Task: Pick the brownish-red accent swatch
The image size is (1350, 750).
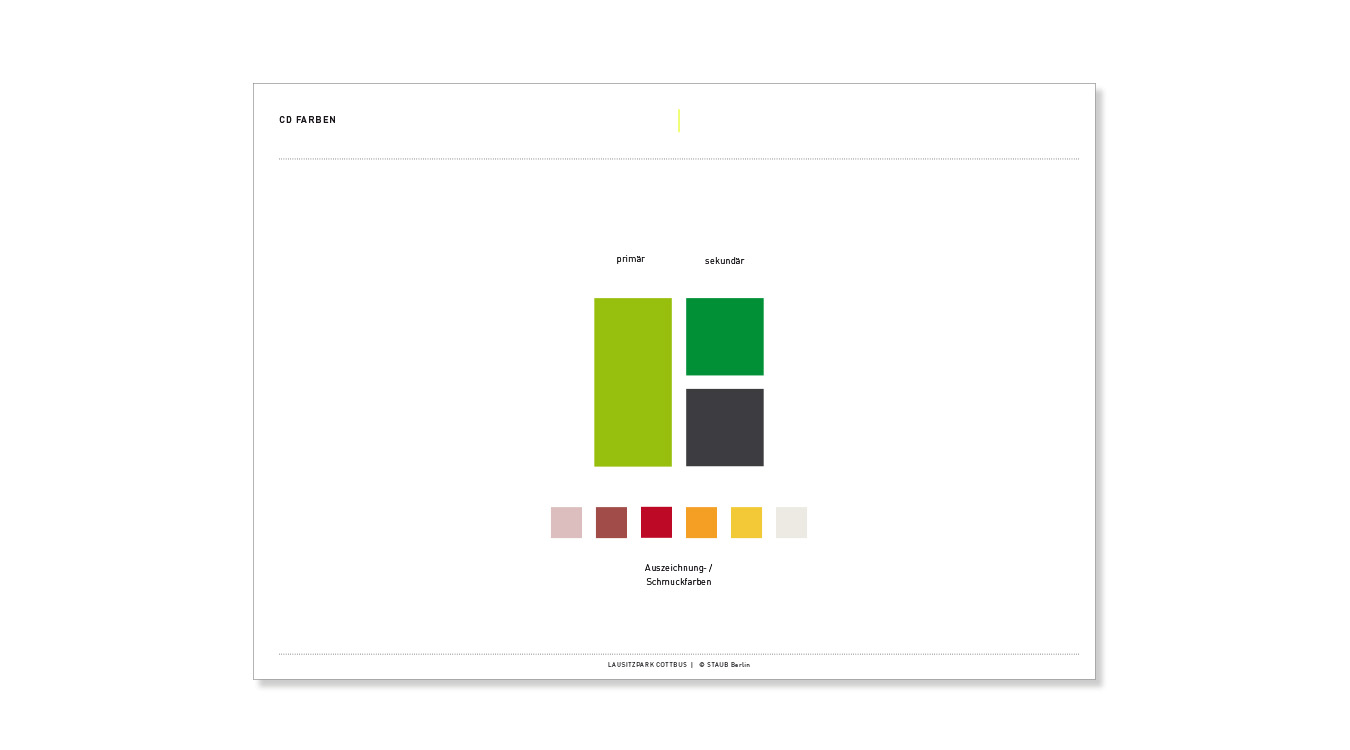Action: [611, 522]
